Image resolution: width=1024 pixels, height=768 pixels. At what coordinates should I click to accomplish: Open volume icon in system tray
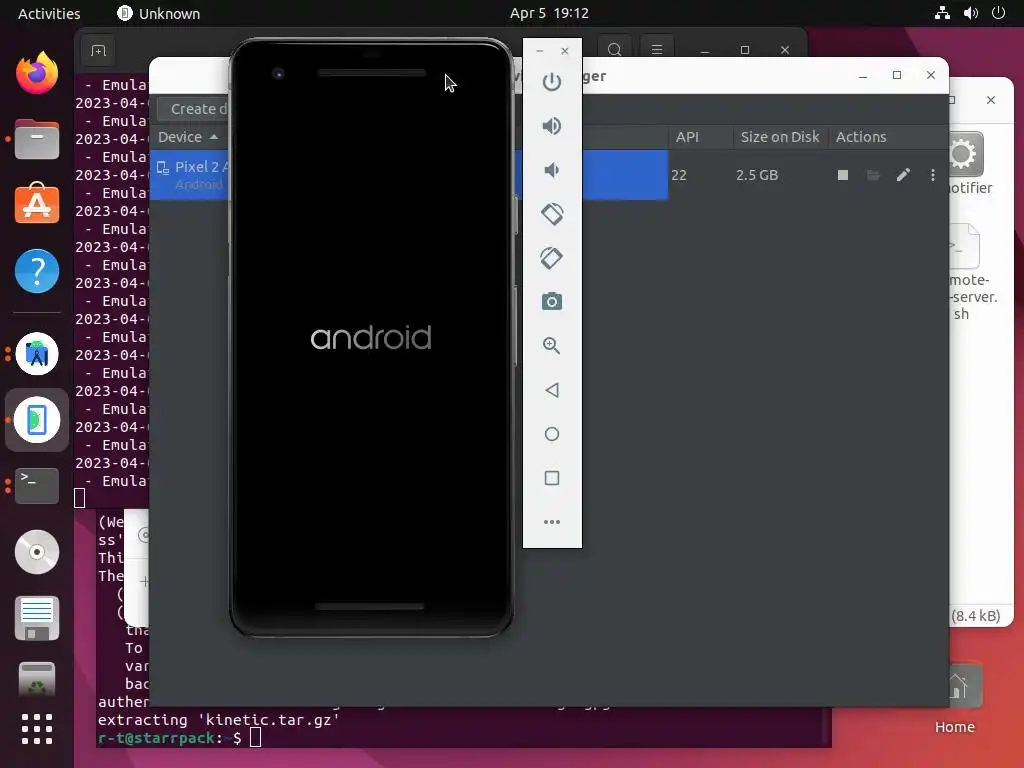pyautogui.click(x=970, y=13)
